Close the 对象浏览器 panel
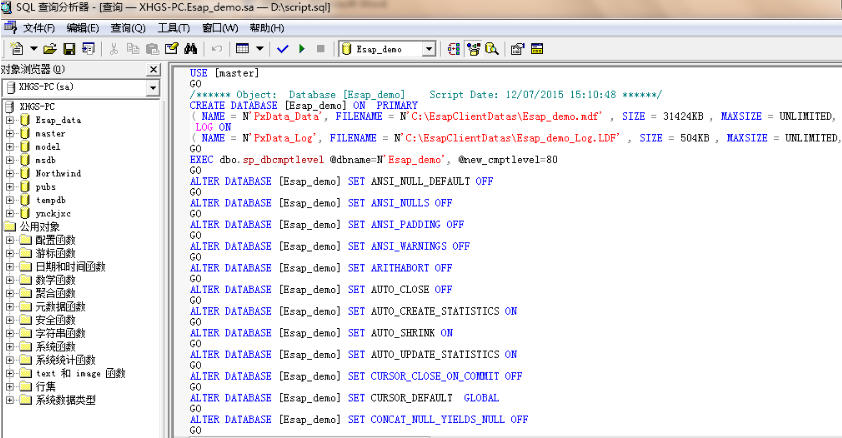The width and height of the screenshot is (842, 438). click(153, 69)
